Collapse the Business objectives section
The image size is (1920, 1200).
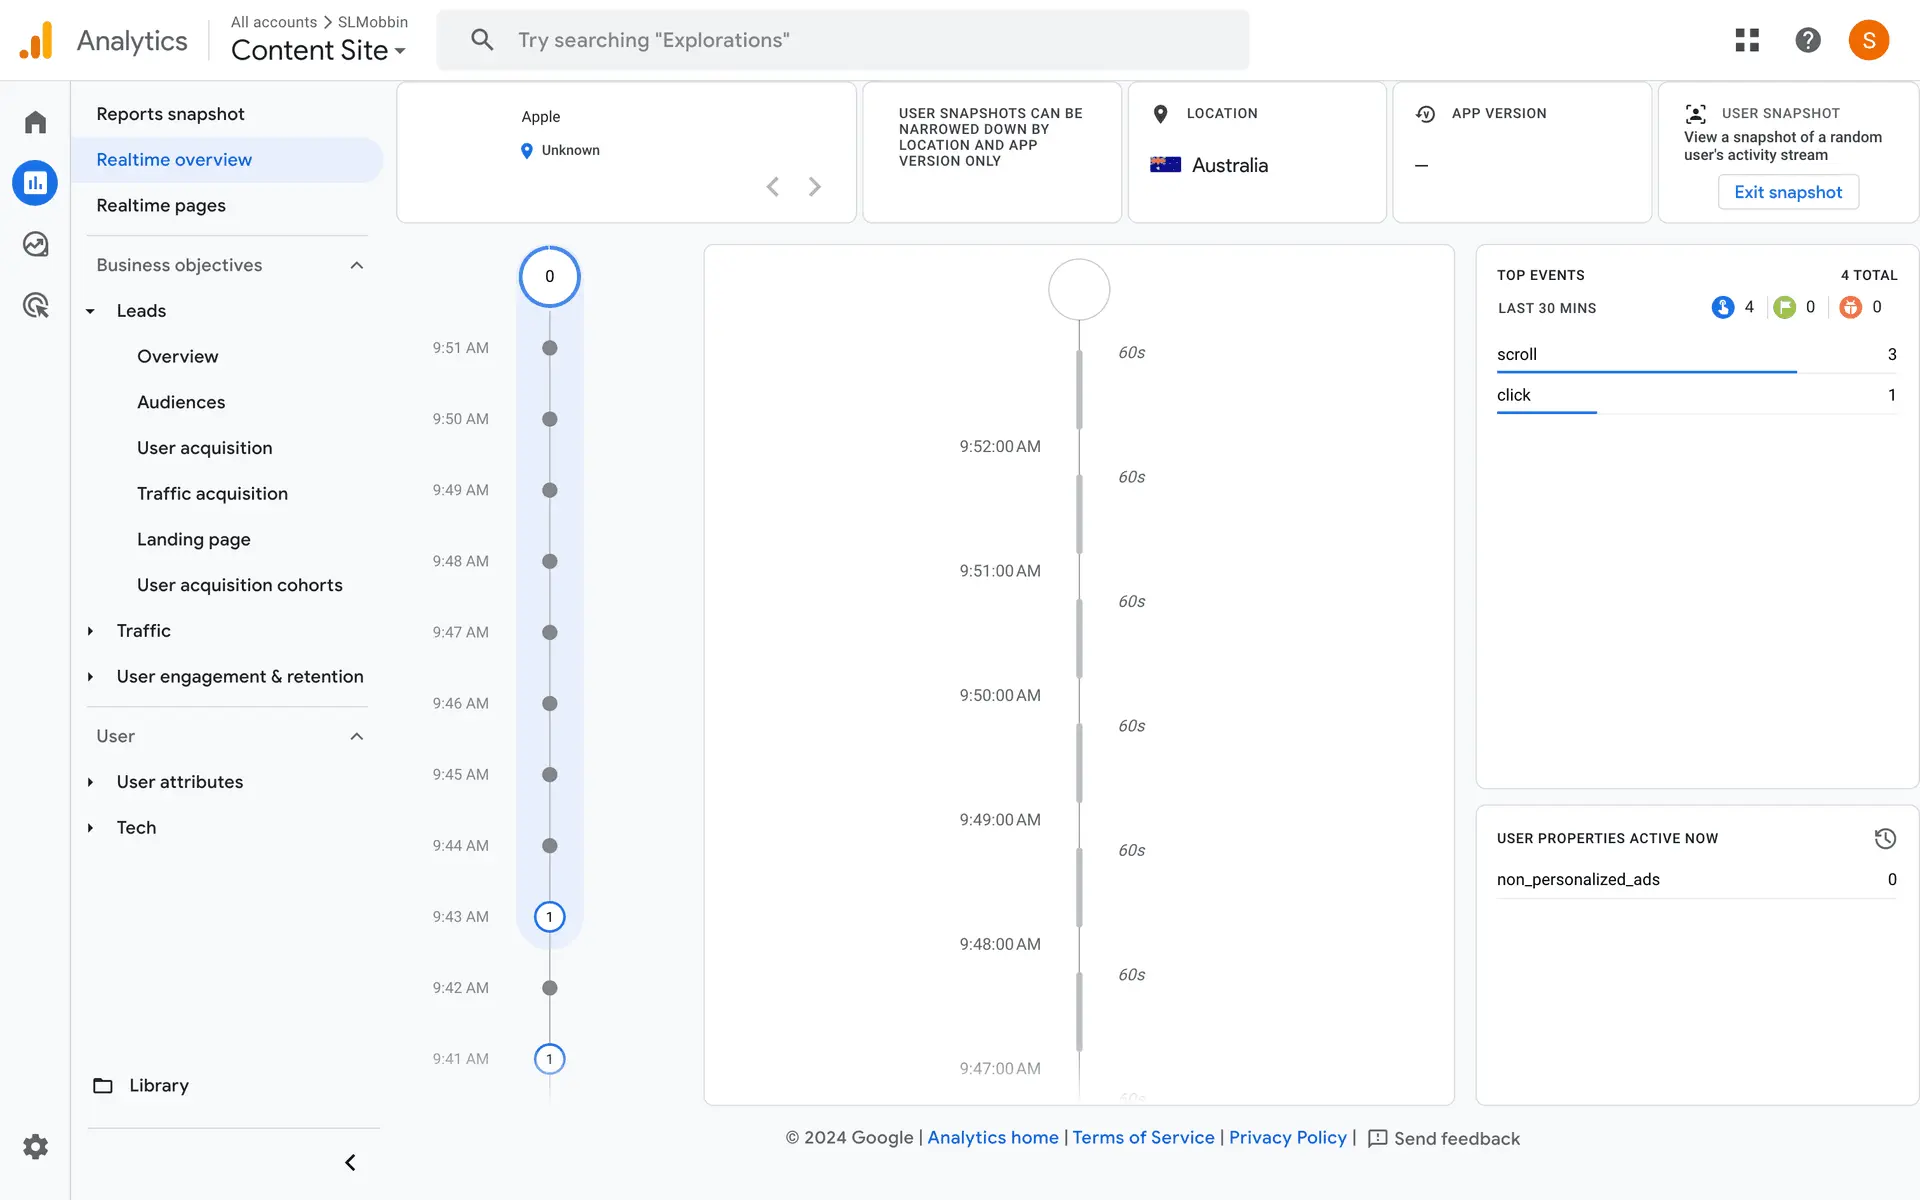[x=357, y=265]
